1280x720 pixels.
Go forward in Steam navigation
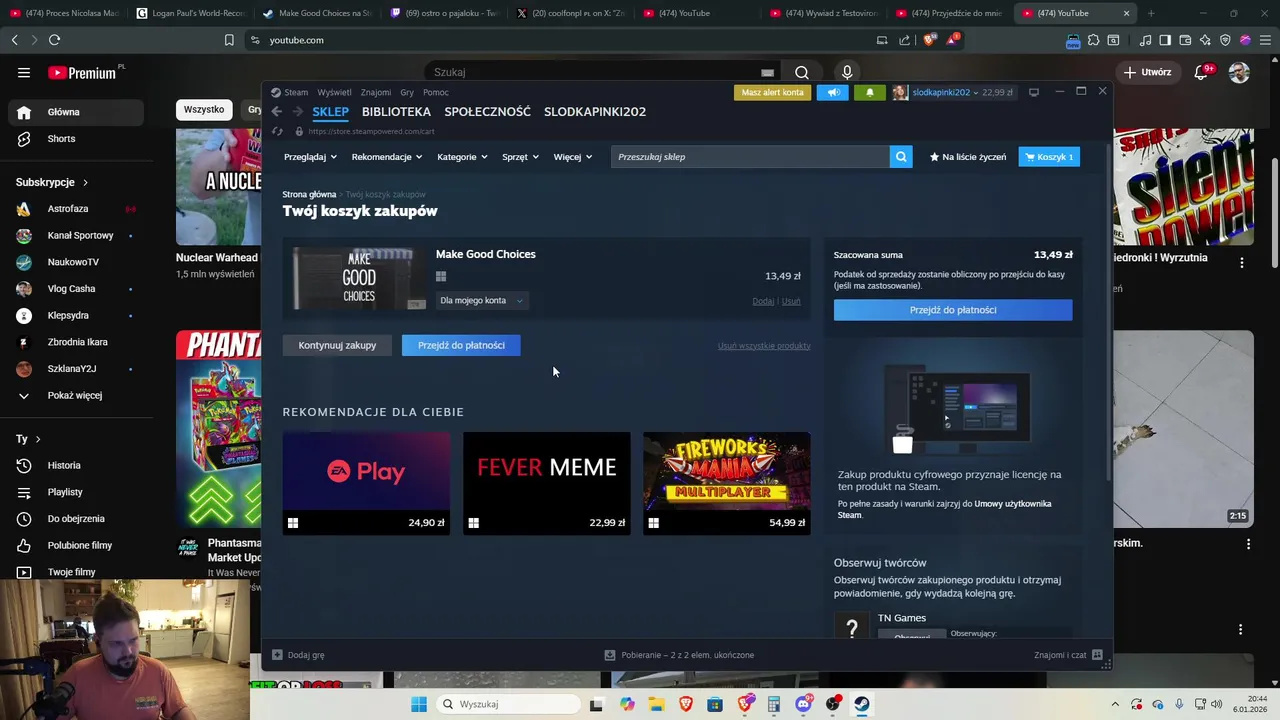(x=297, y=112)
